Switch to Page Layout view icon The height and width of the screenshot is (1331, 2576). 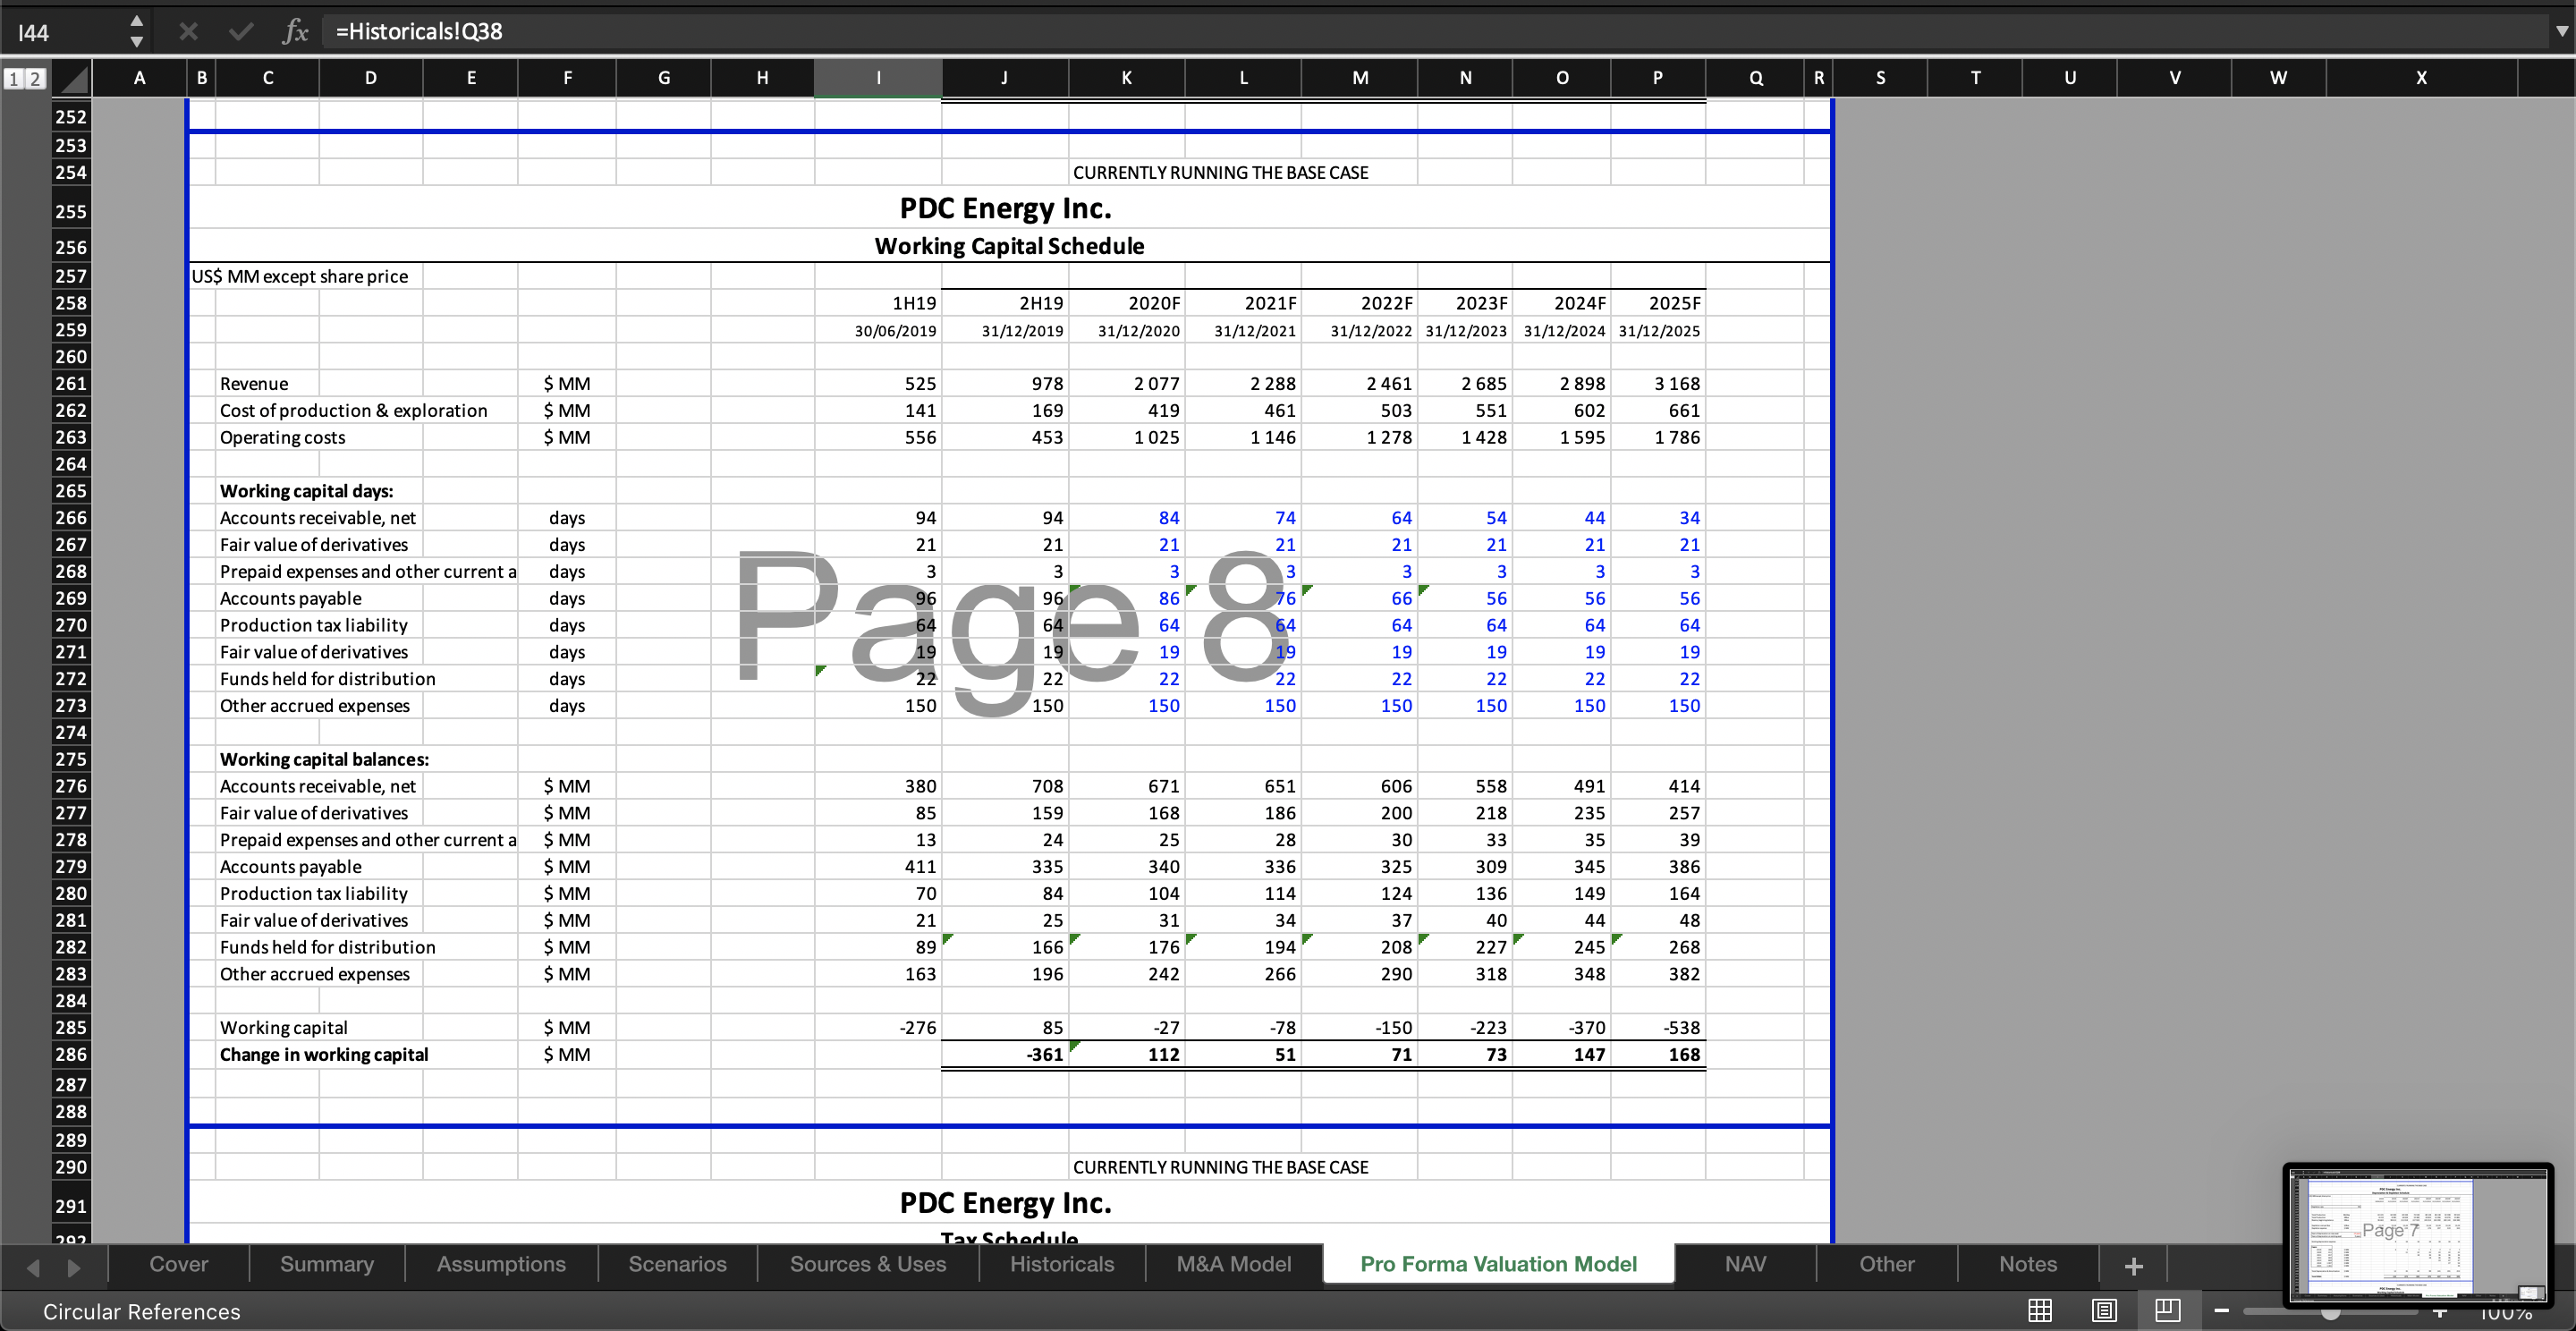[x=2104, y=1310]
